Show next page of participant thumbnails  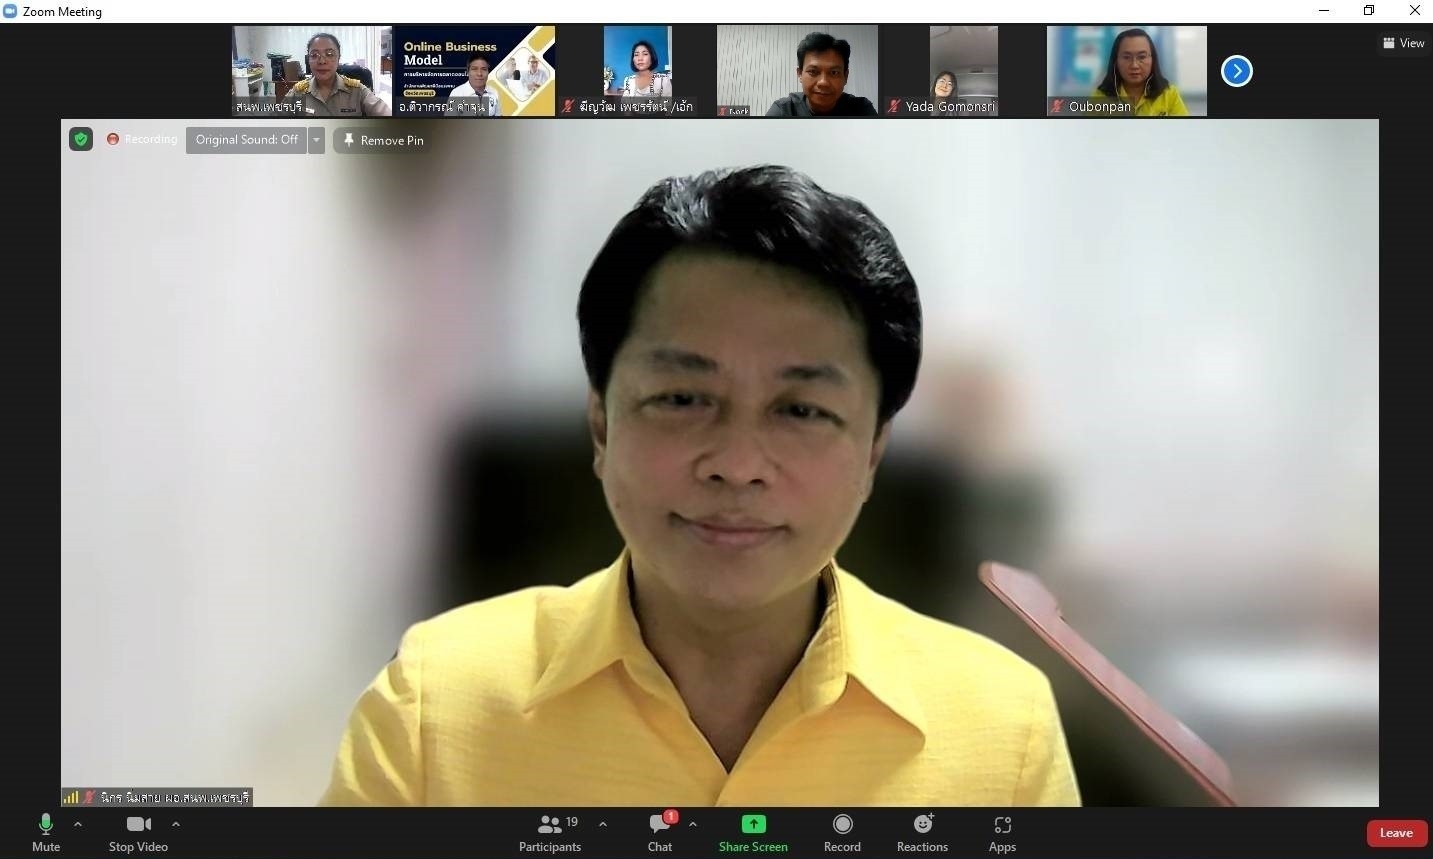pos(1237,71)
